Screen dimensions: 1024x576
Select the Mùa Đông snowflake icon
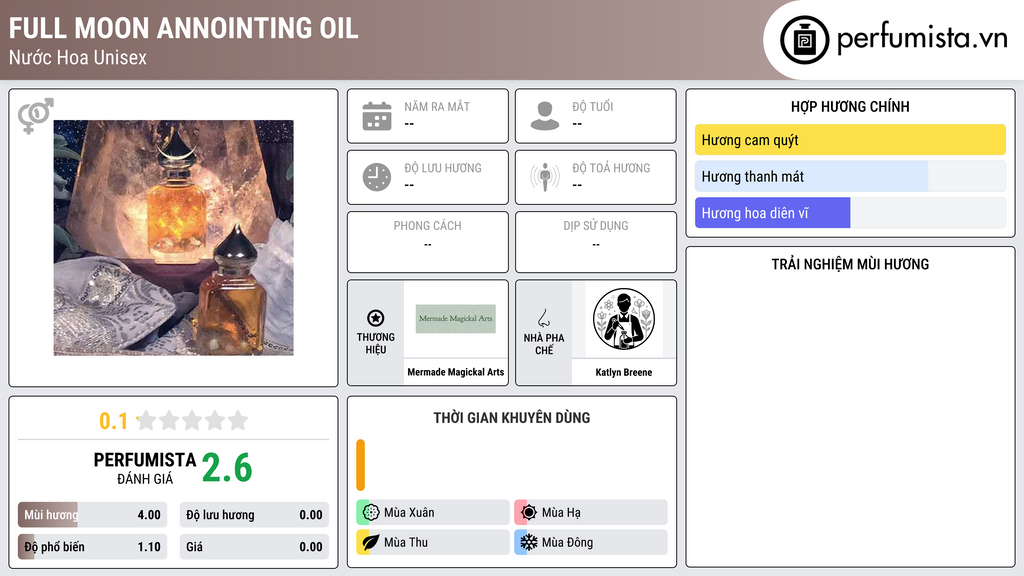tap(528, 542)
